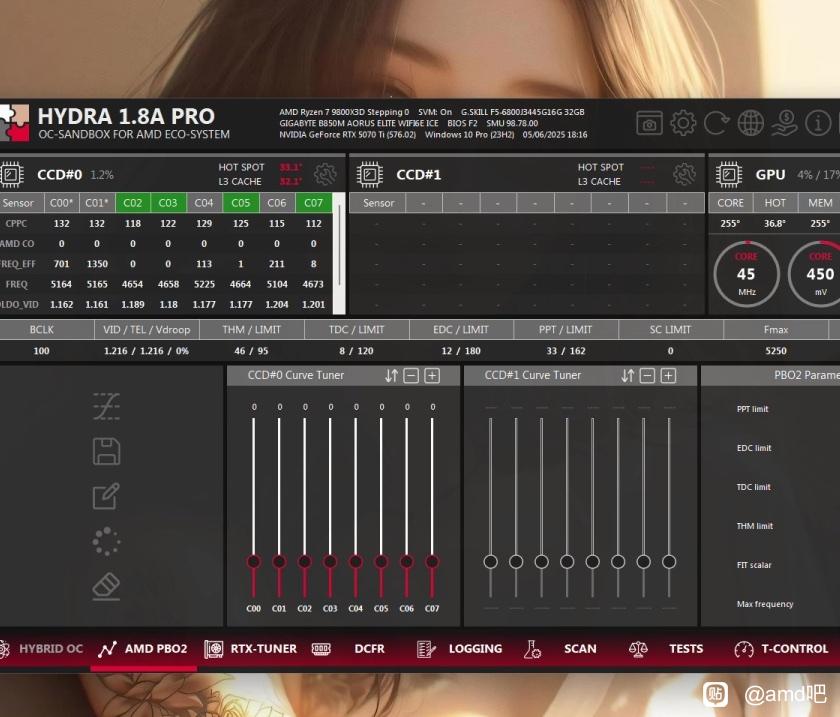Image resolution: width=840 pixels, height=717 pixels.
Task: Click the floppy disk save icon
Action: click(106, 451)
